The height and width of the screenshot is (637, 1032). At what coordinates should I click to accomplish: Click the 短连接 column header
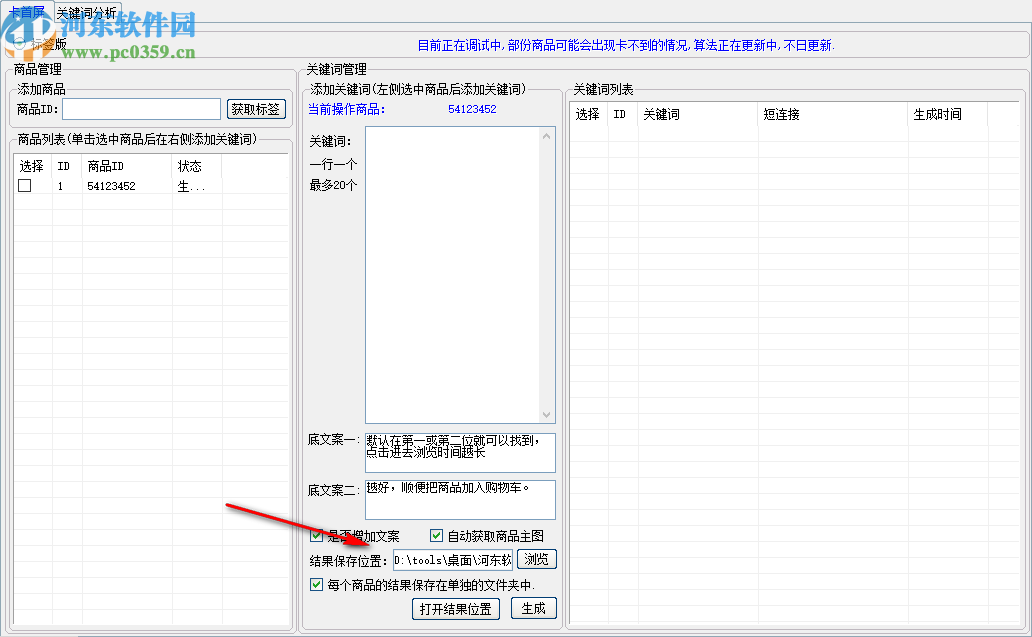click(x=833, y=115)
